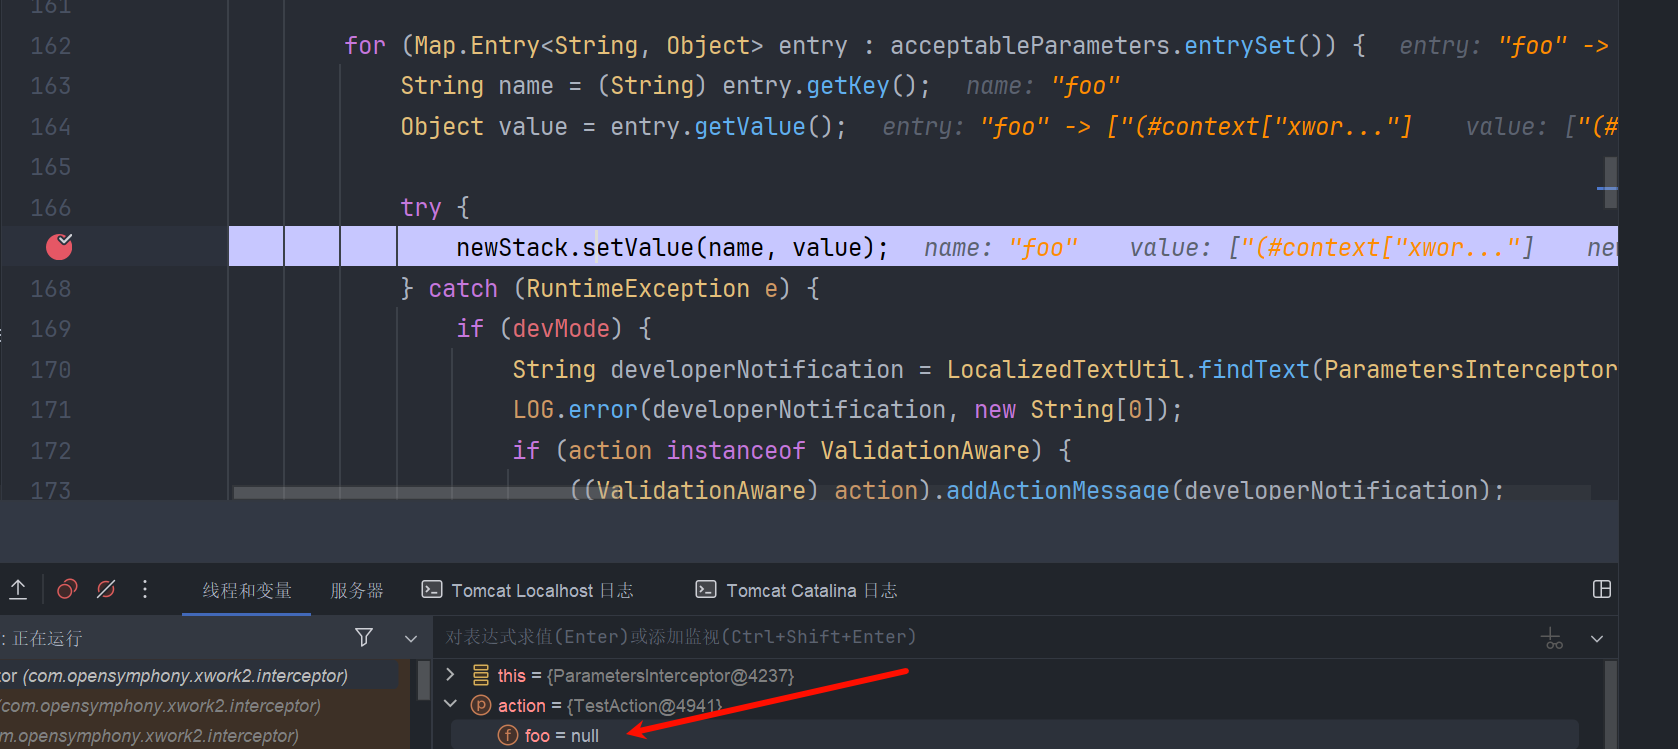Expand the evaluate expression history dropdown
The height and width of the screenshot is (749, 1678).
pos(1597,638)
